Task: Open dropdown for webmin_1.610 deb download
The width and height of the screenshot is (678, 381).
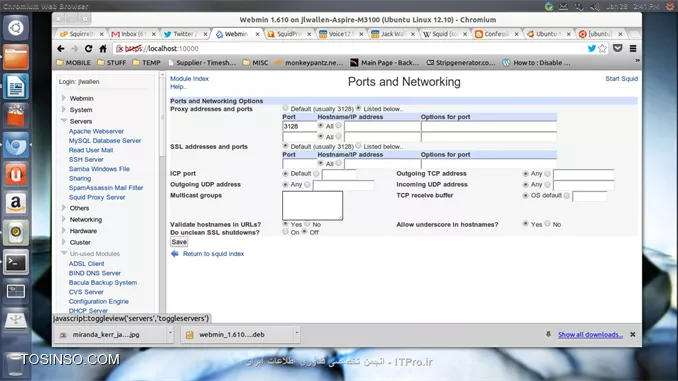Action: pos(297,333)
